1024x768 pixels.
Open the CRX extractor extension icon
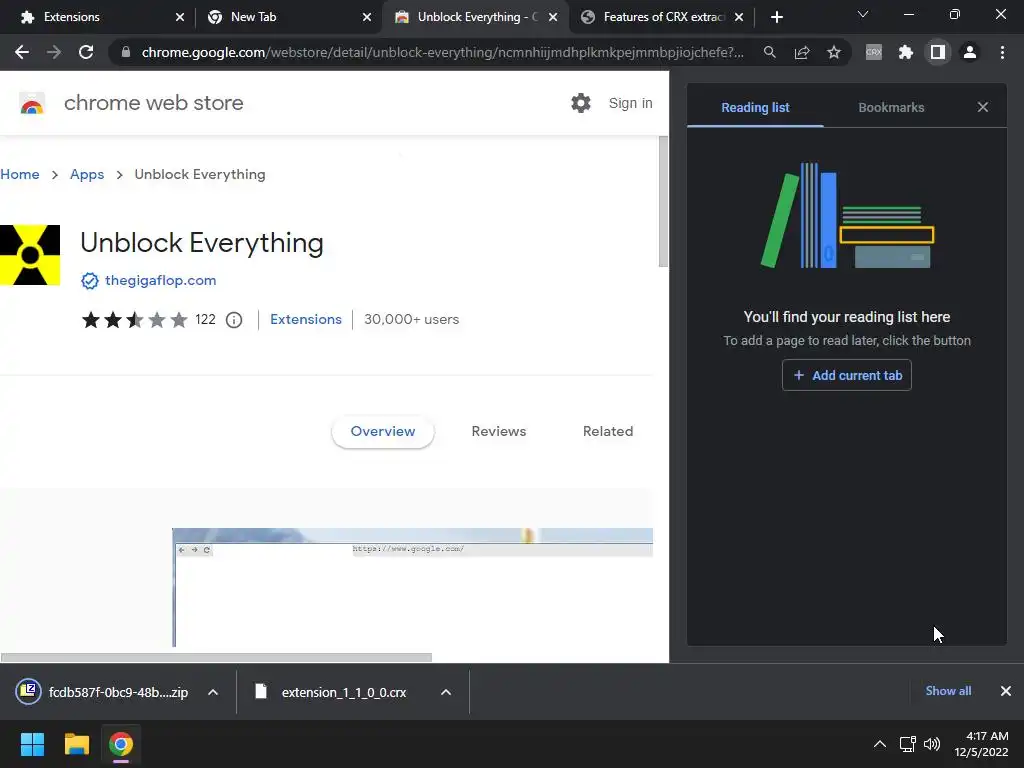[874, 52]
